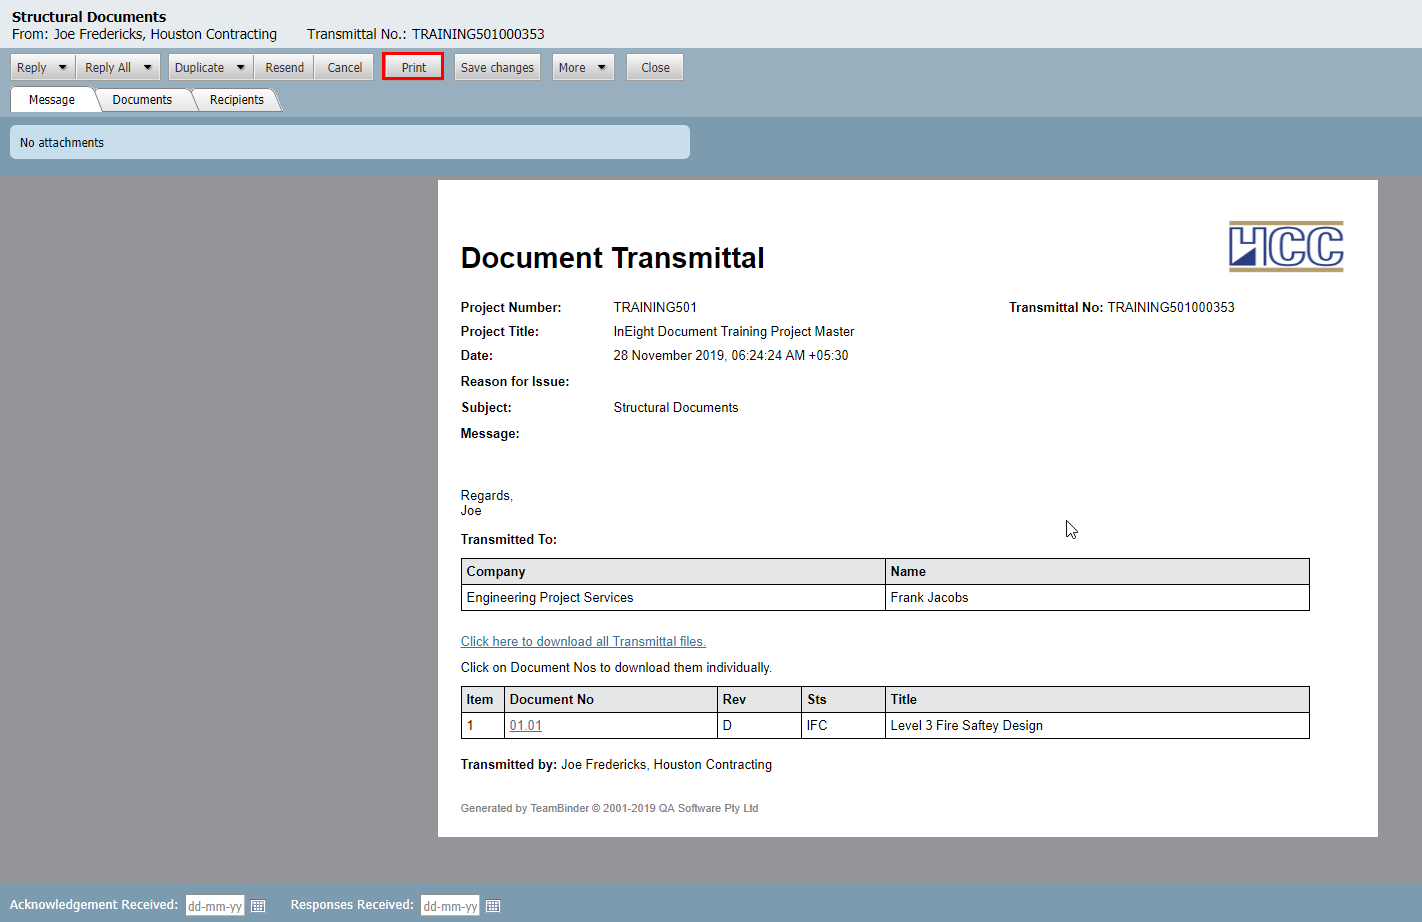Viewport: 1422px width, 922px height.
Task: Open calendar picker for Acknowledgement Received
Action: [258, 906]
